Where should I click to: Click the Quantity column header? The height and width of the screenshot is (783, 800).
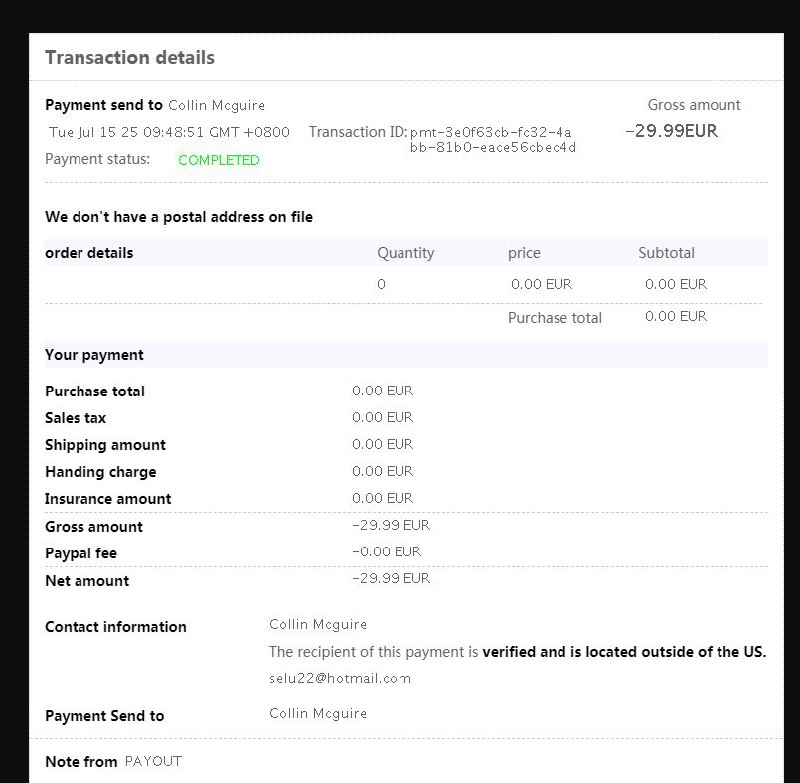point(406,253)
